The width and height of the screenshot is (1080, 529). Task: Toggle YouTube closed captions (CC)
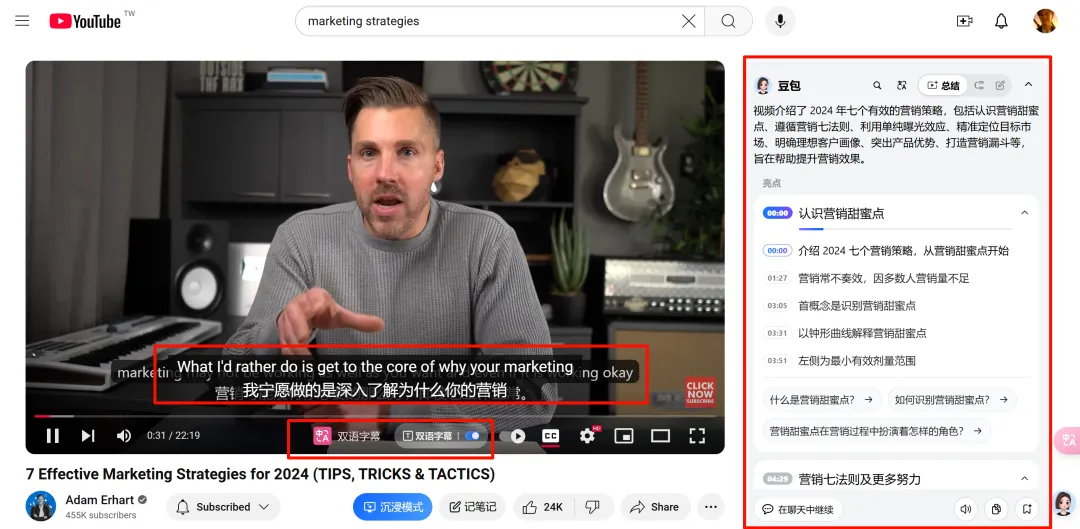tap(550, 436)
